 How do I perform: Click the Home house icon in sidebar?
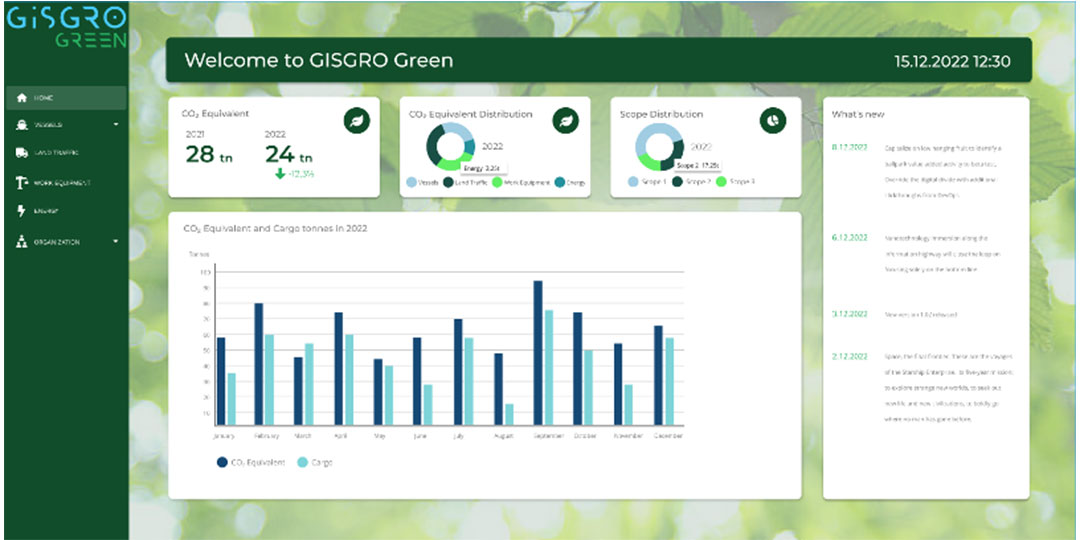click(21, 98)
